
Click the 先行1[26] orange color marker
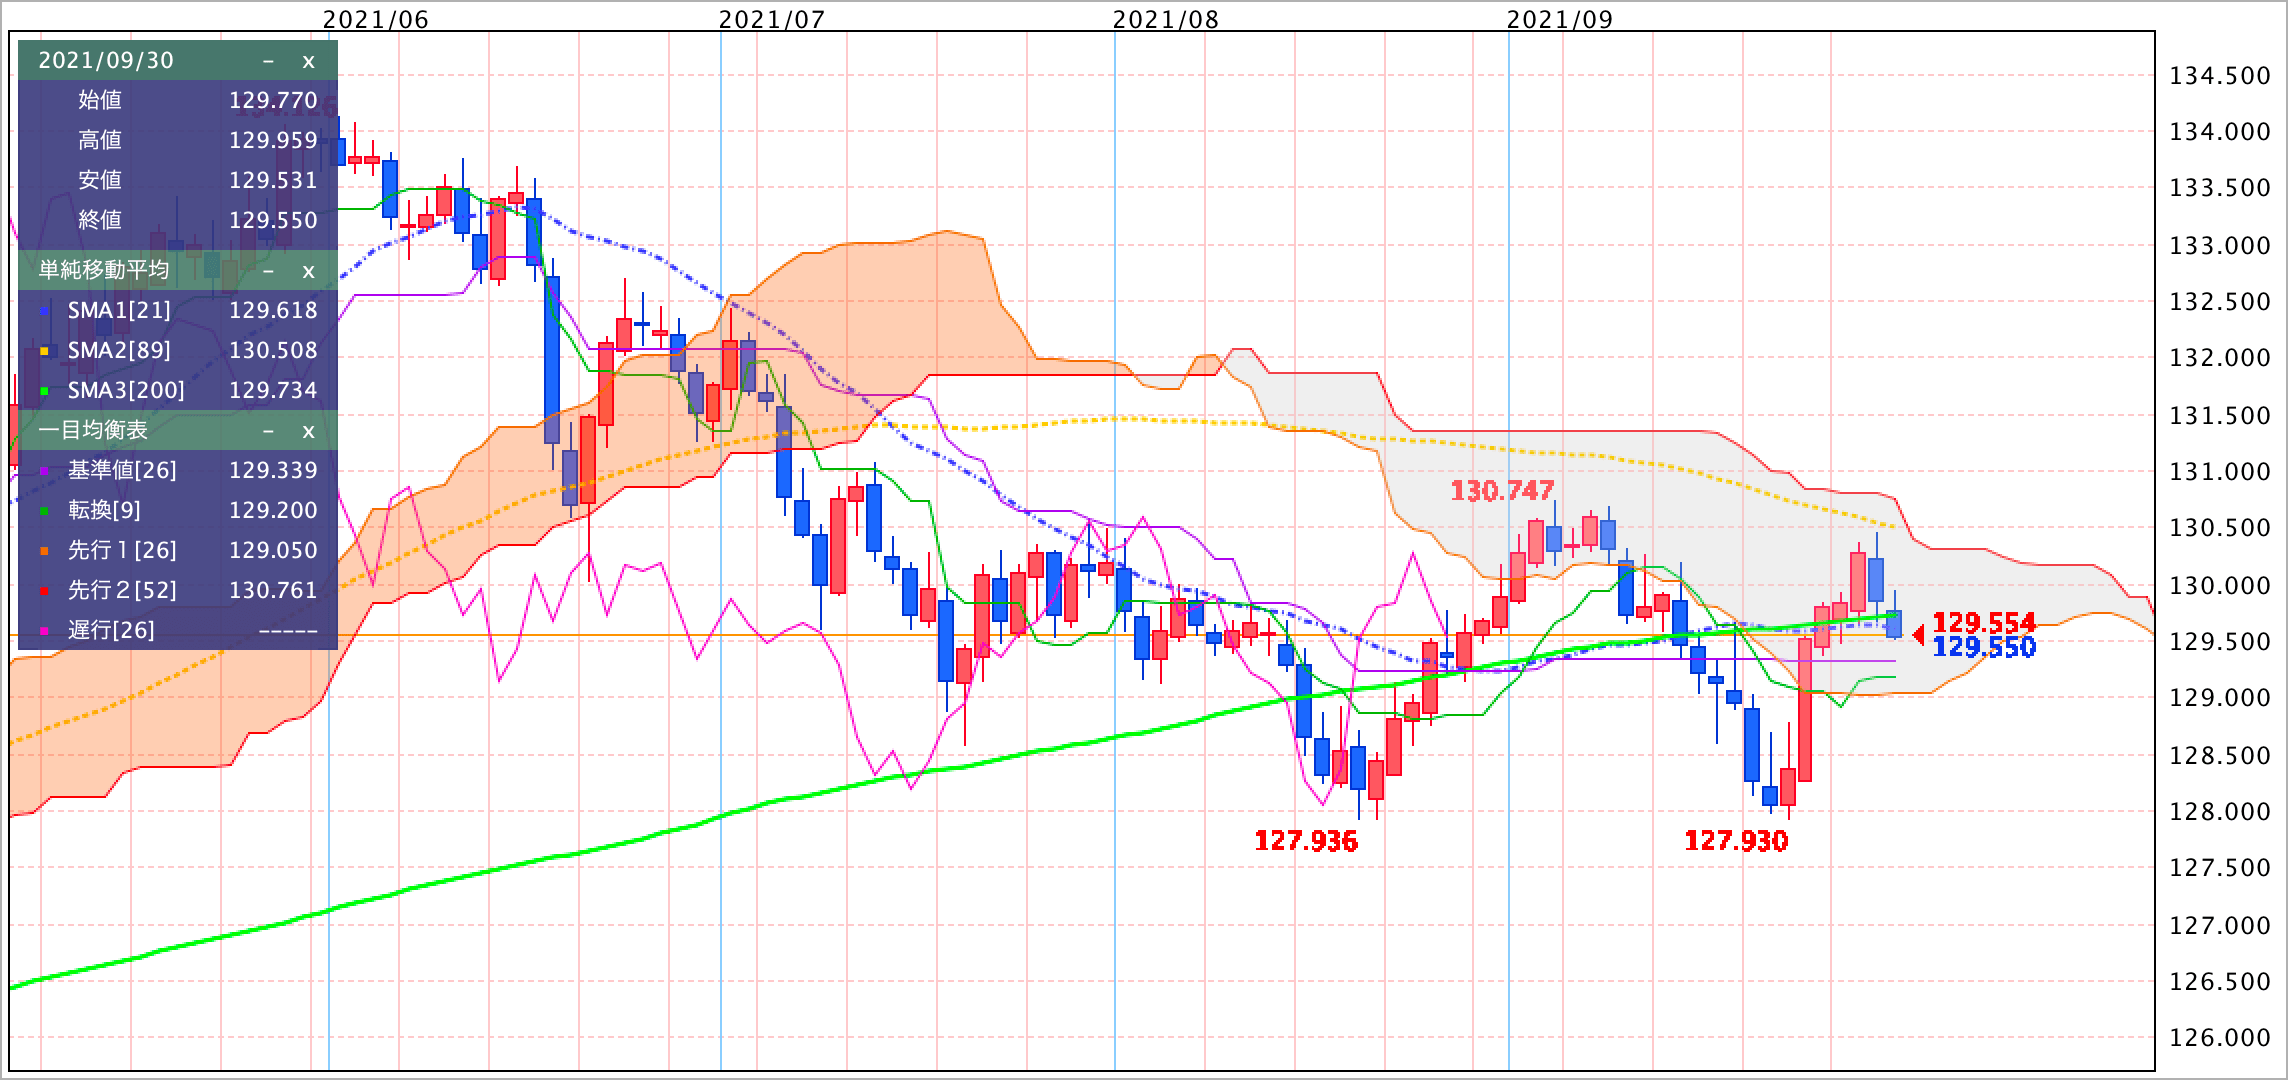[x=44, y=551]
